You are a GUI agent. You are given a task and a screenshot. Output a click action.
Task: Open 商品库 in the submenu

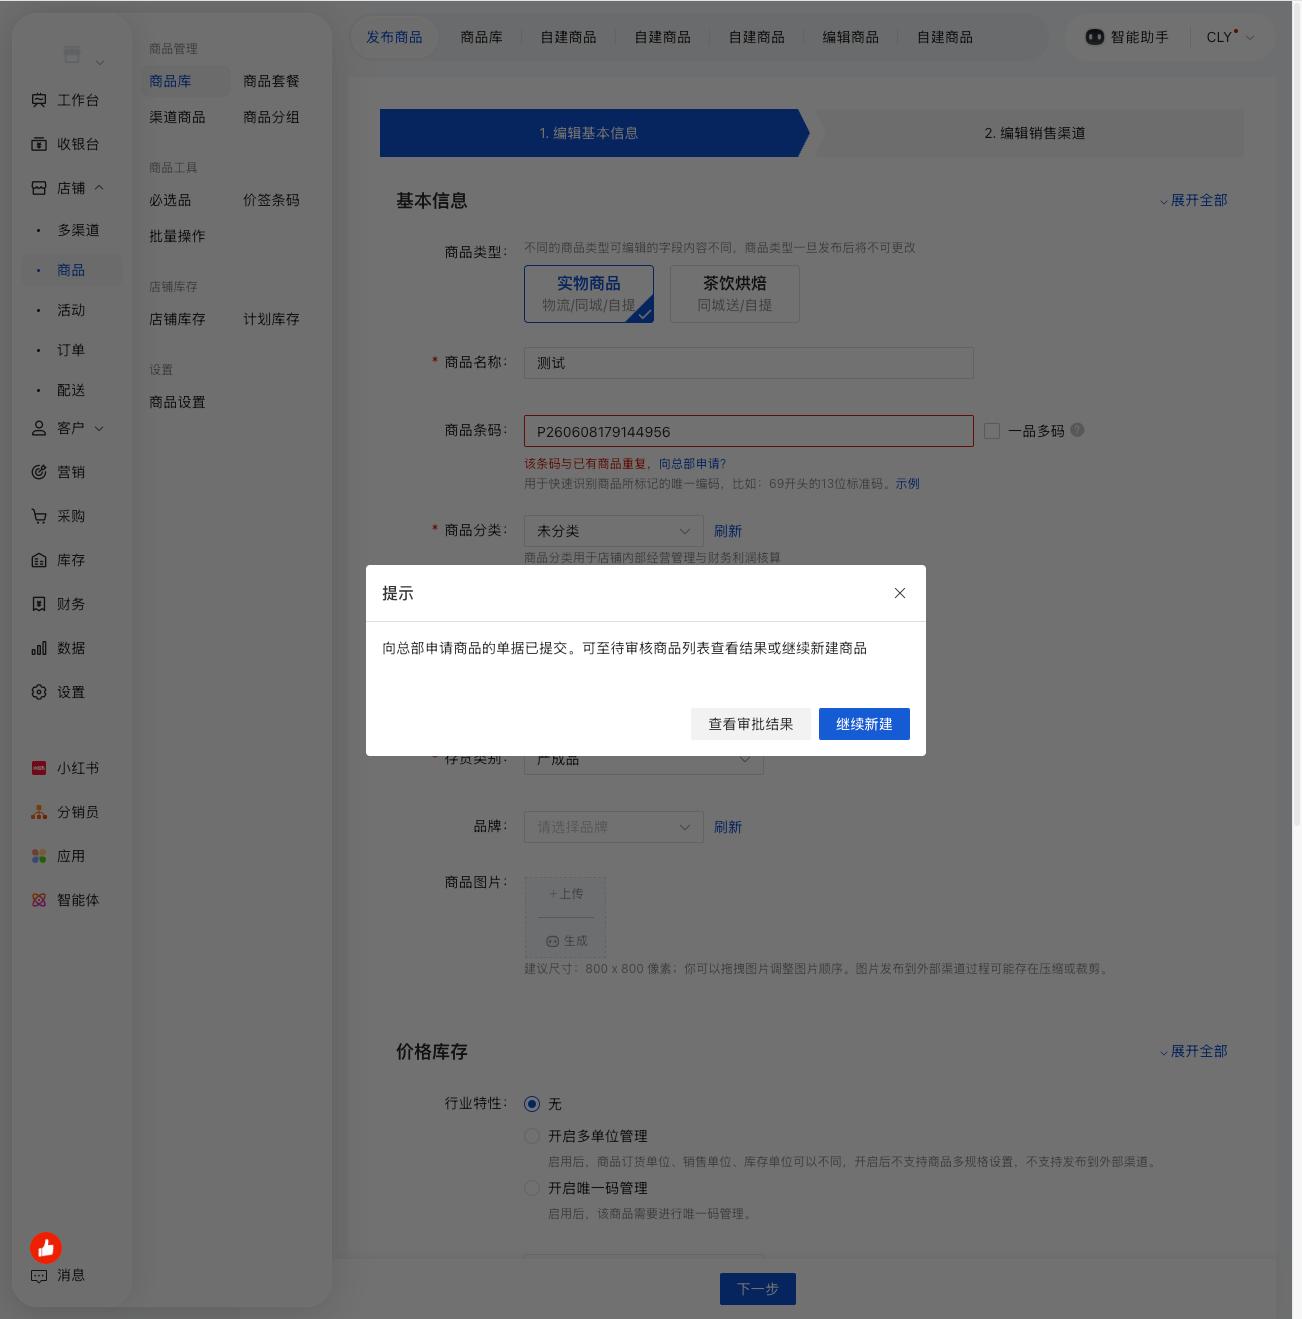[x=170, y=81]
